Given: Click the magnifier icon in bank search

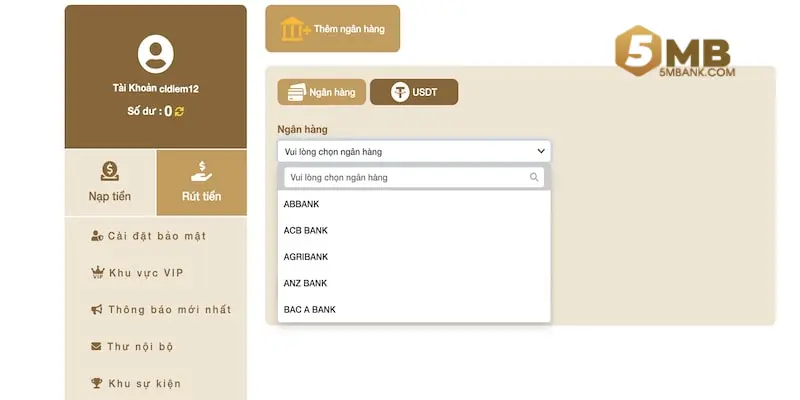Looking at the screenshot, I should point(534,178).
